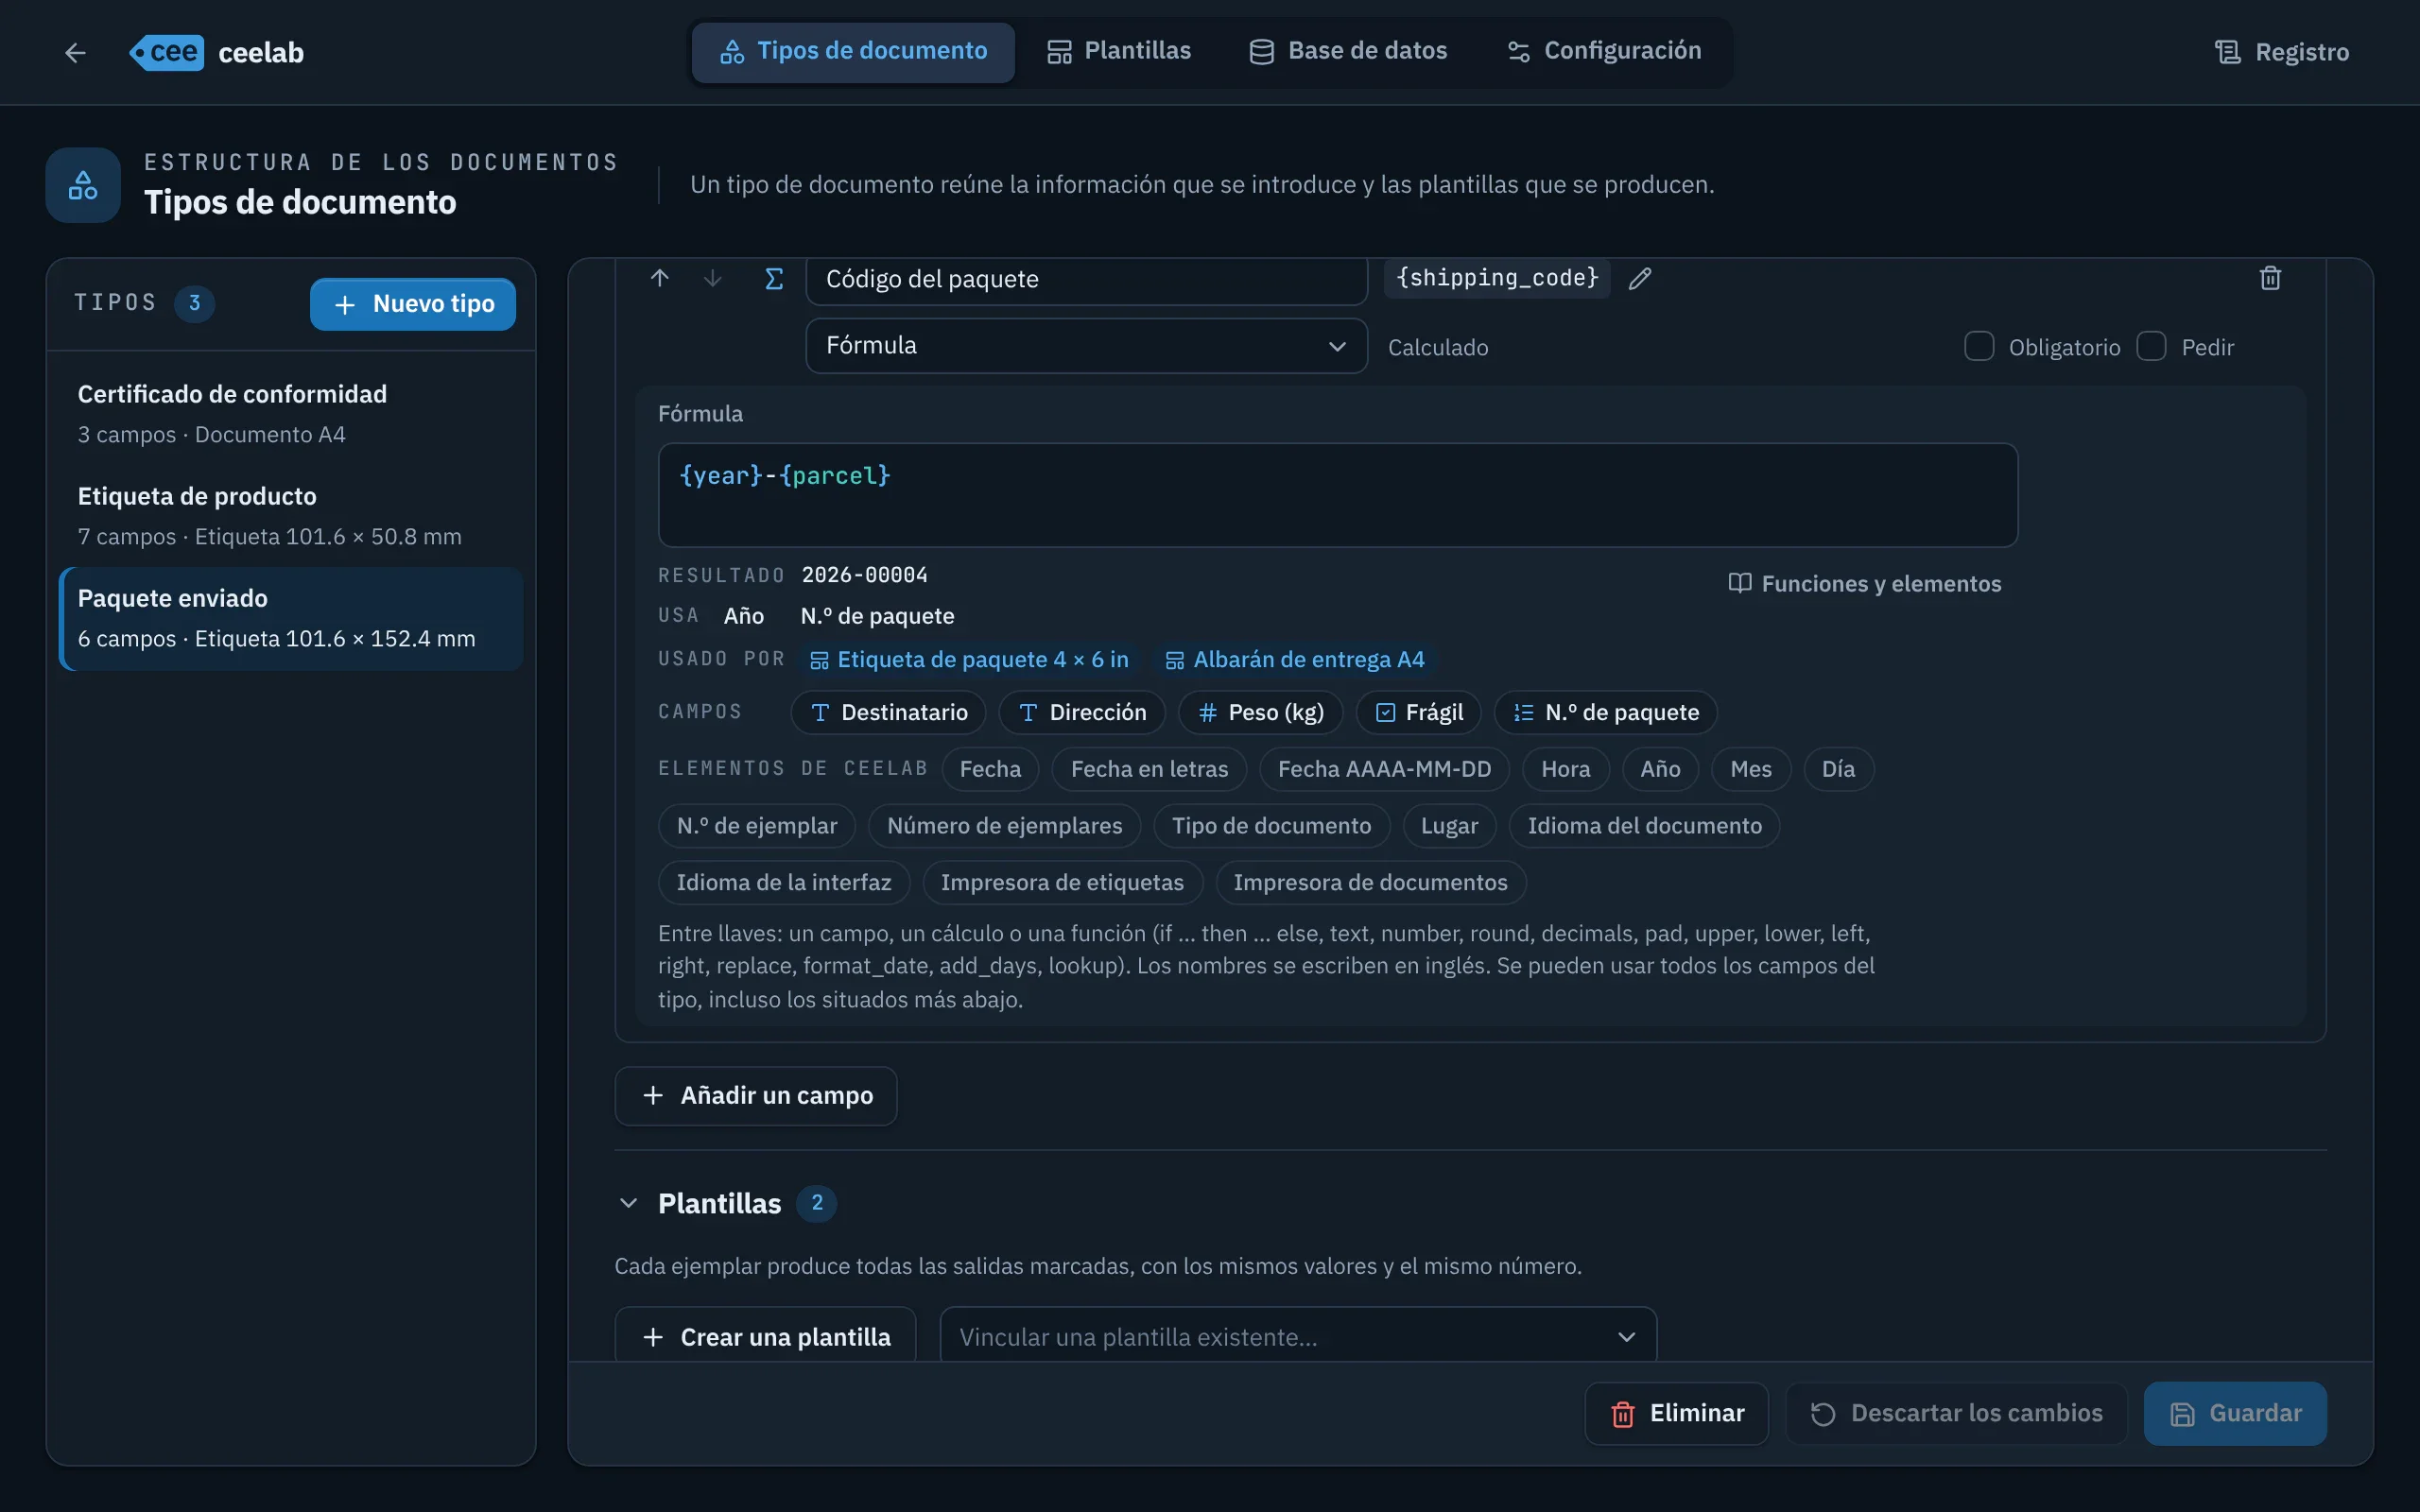The height and width of the screenshot is (1512, 2420).
Task: Click the structure icon beside Tipos de documento heading
Action: pos(83,185)
